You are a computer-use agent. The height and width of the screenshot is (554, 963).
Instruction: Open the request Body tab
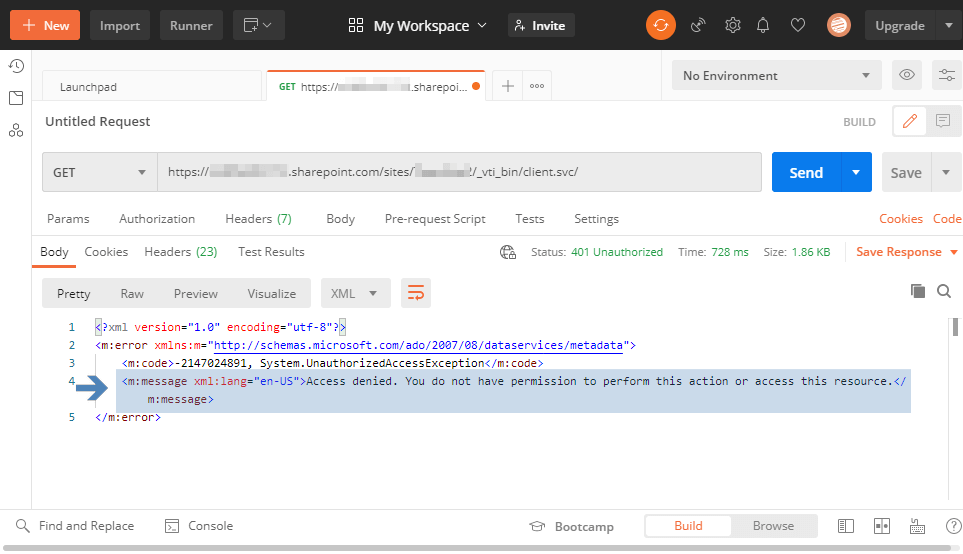[340, 219]
